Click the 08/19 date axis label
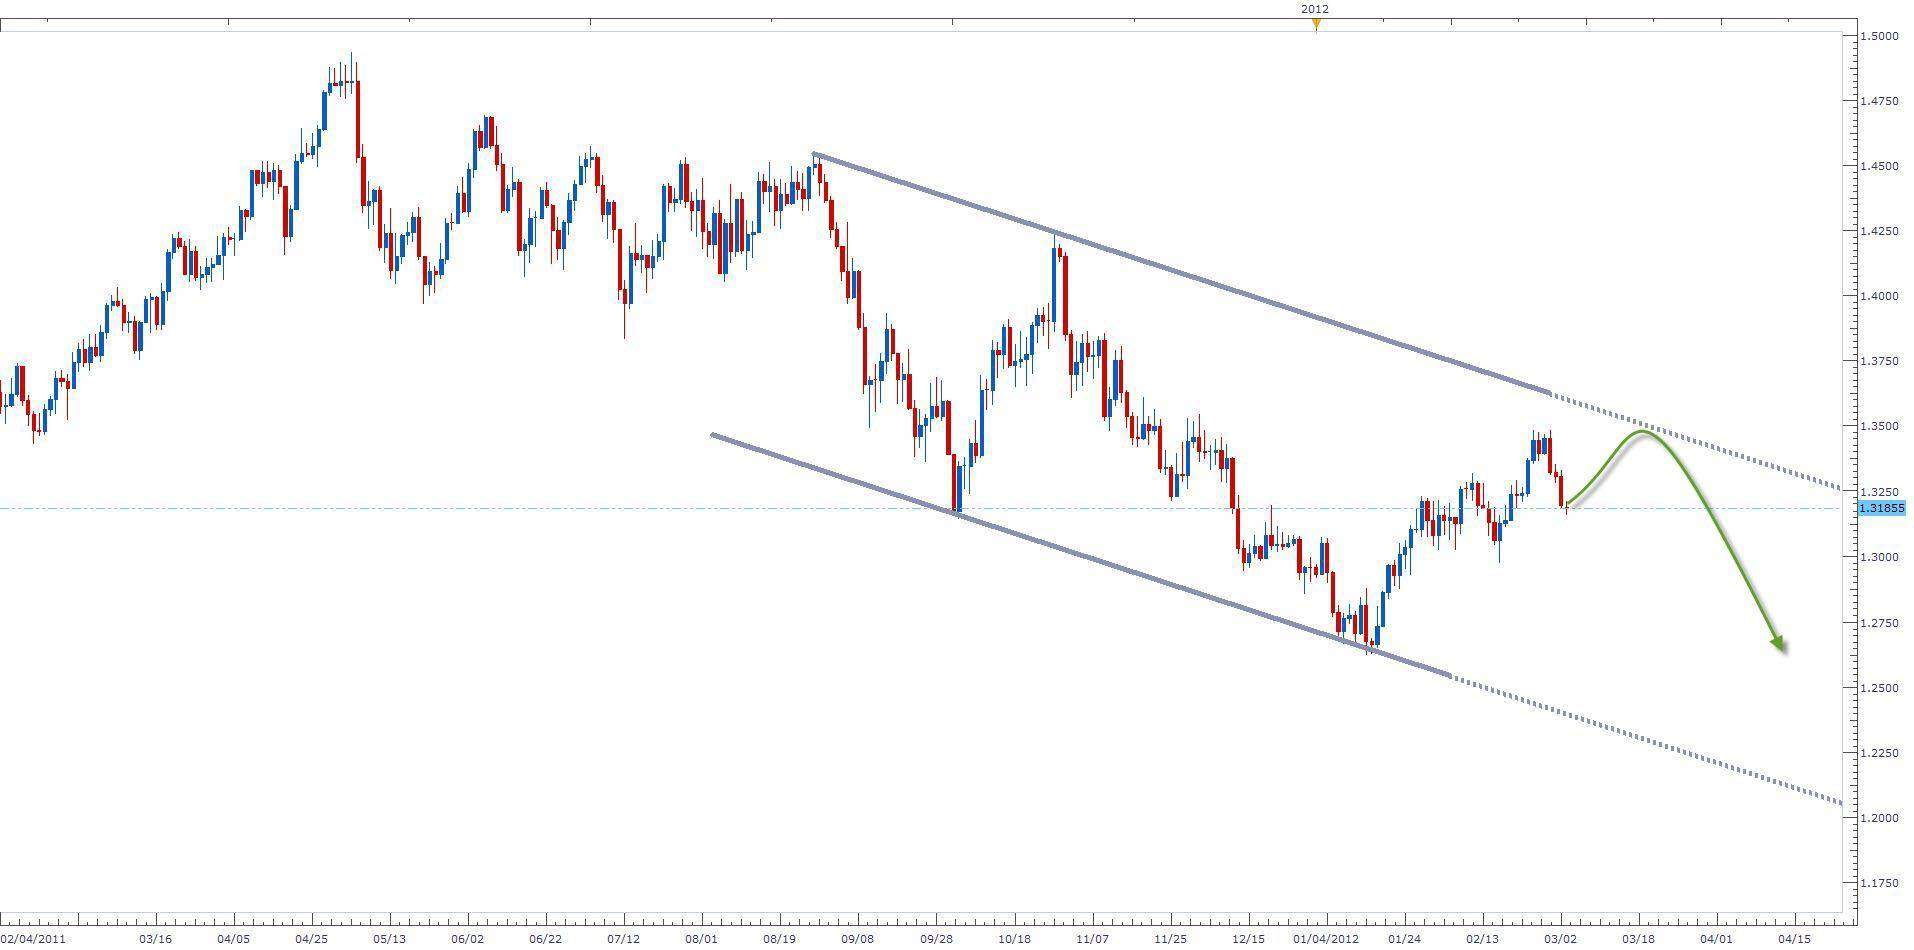 click(x=779, y=939)
